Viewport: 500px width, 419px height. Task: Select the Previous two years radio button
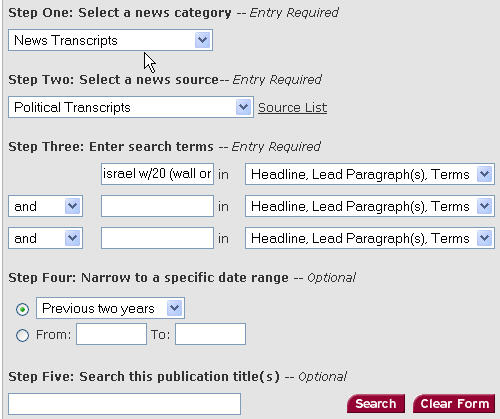coord(22,309)
